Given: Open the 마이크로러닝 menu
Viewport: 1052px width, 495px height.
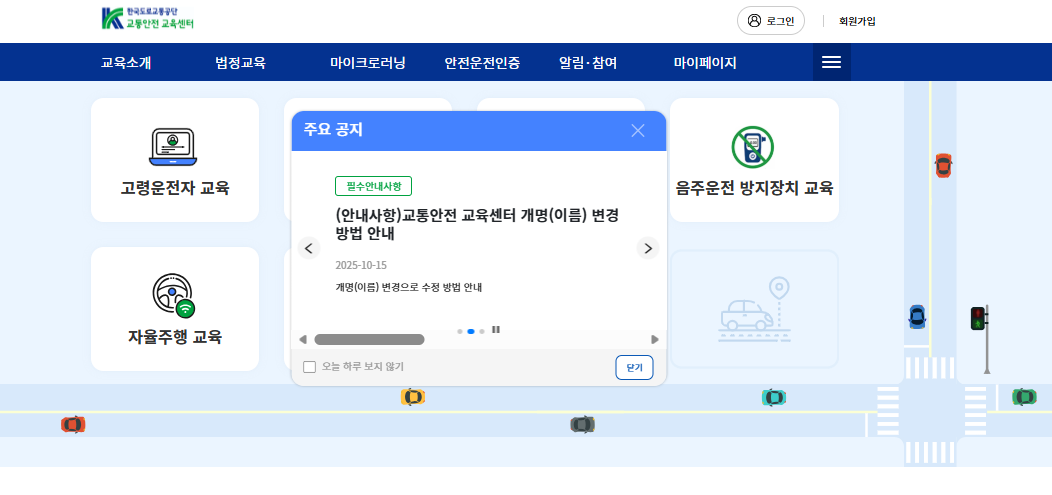Looking at the screenshot, I should [x=368, y=63].
